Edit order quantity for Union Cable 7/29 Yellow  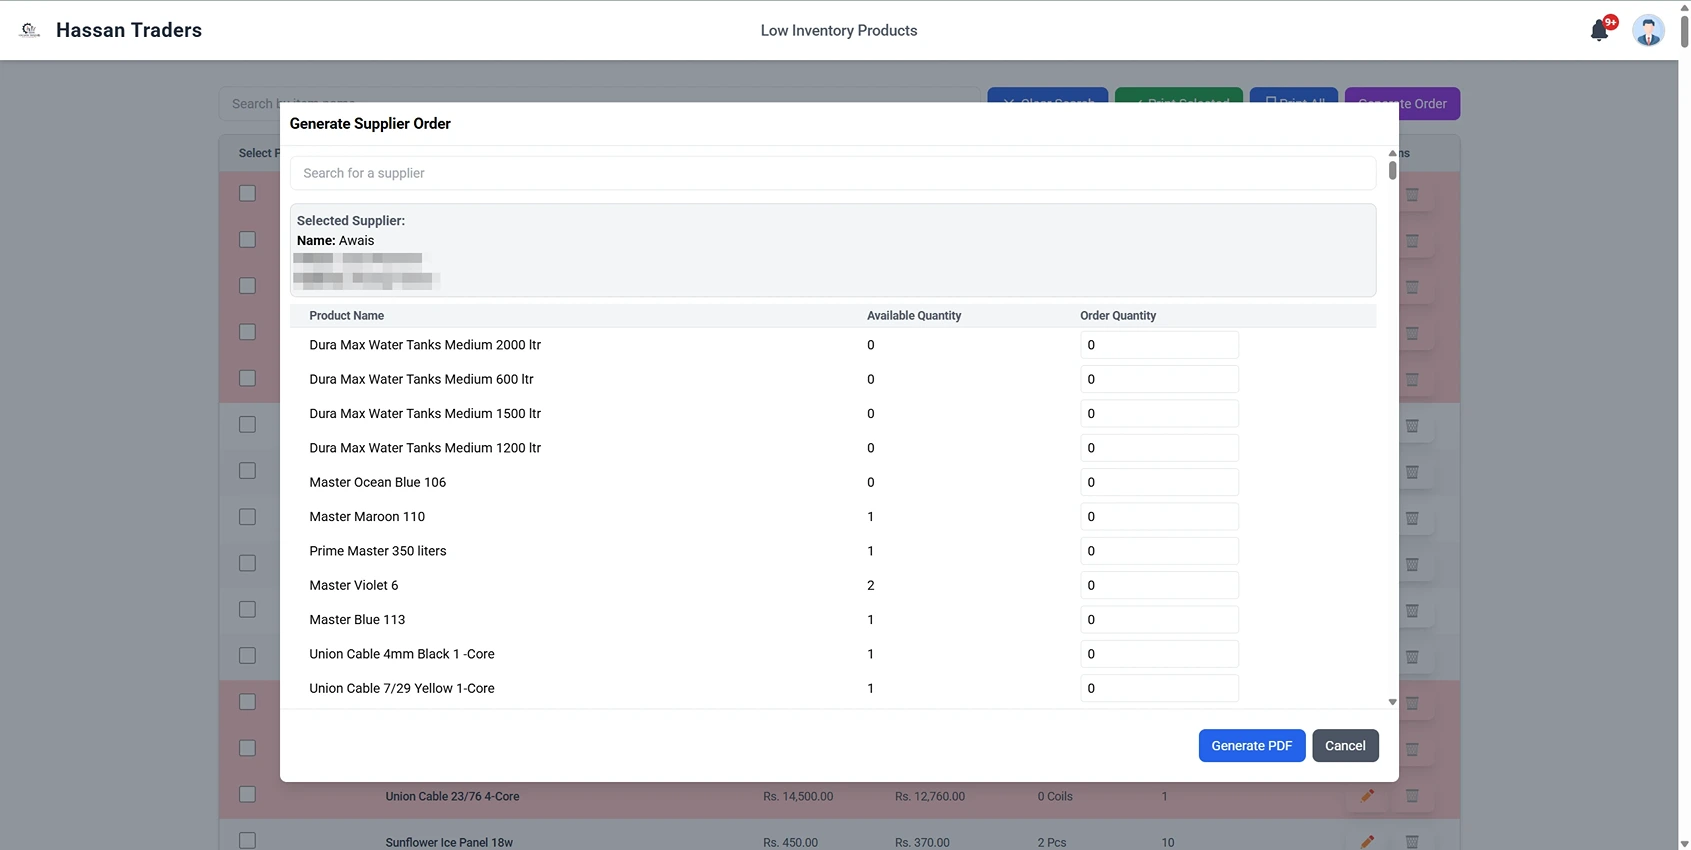tap(1159, 688)
